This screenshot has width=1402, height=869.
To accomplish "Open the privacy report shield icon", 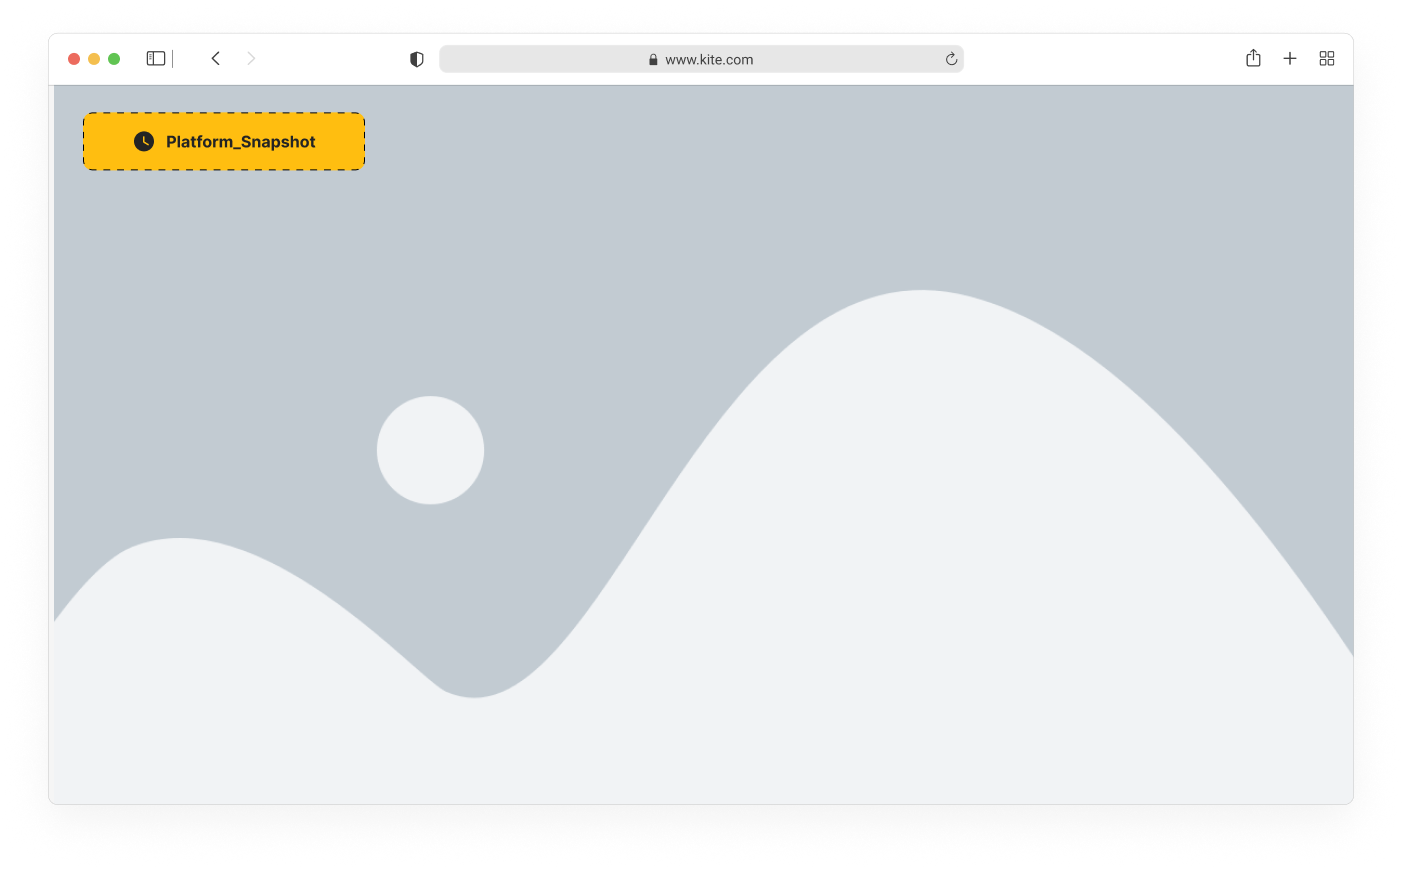I will 417,60.
